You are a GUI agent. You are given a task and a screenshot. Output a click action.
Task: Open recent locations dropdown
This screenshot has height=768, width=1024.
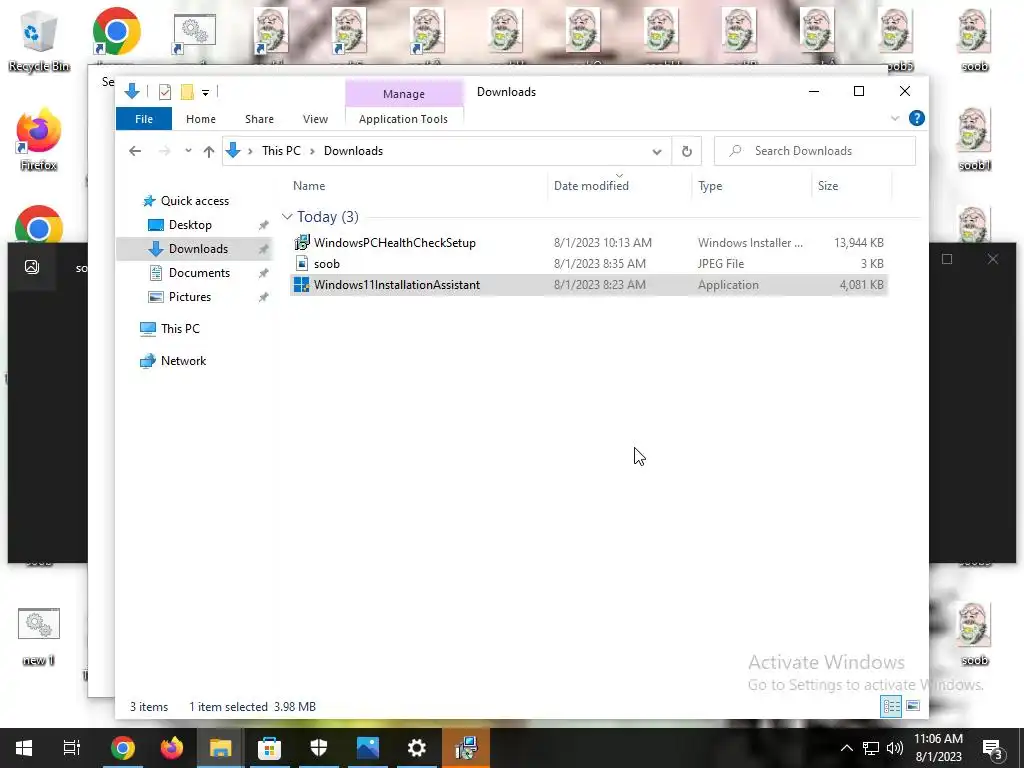pyautogui.click(x=188, y=151)
